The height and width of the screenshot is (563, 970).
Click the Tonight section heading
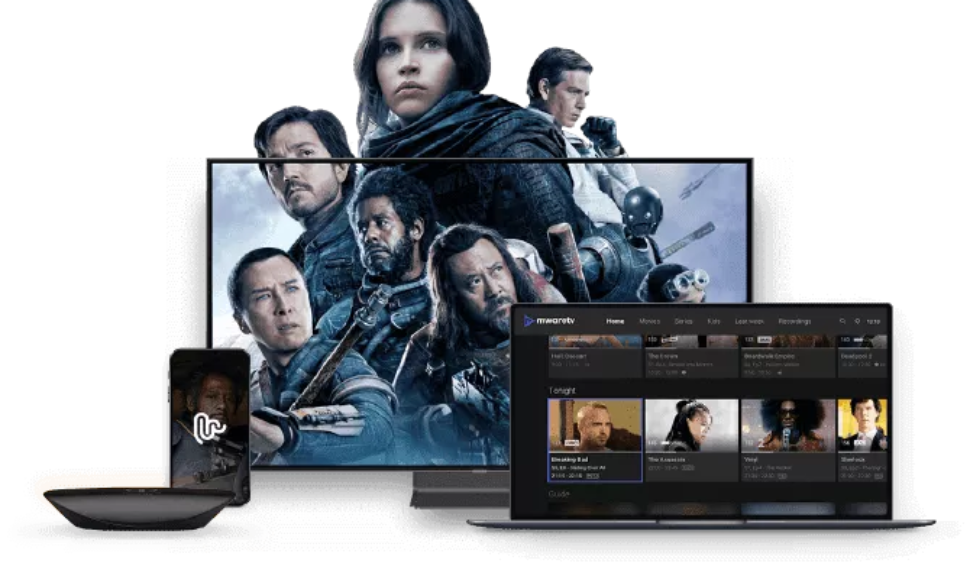[562, 390]
